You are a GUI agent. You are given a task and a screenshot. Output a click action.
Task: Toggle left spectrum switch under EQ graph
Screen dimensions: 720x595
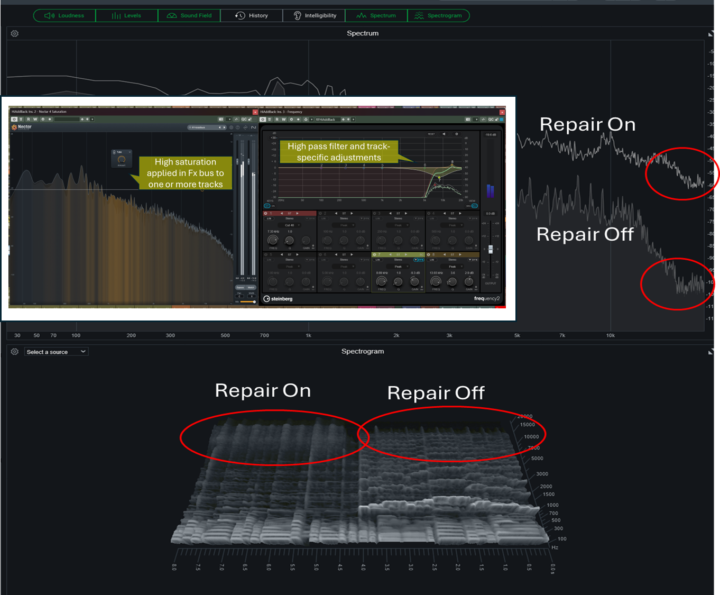267,206
